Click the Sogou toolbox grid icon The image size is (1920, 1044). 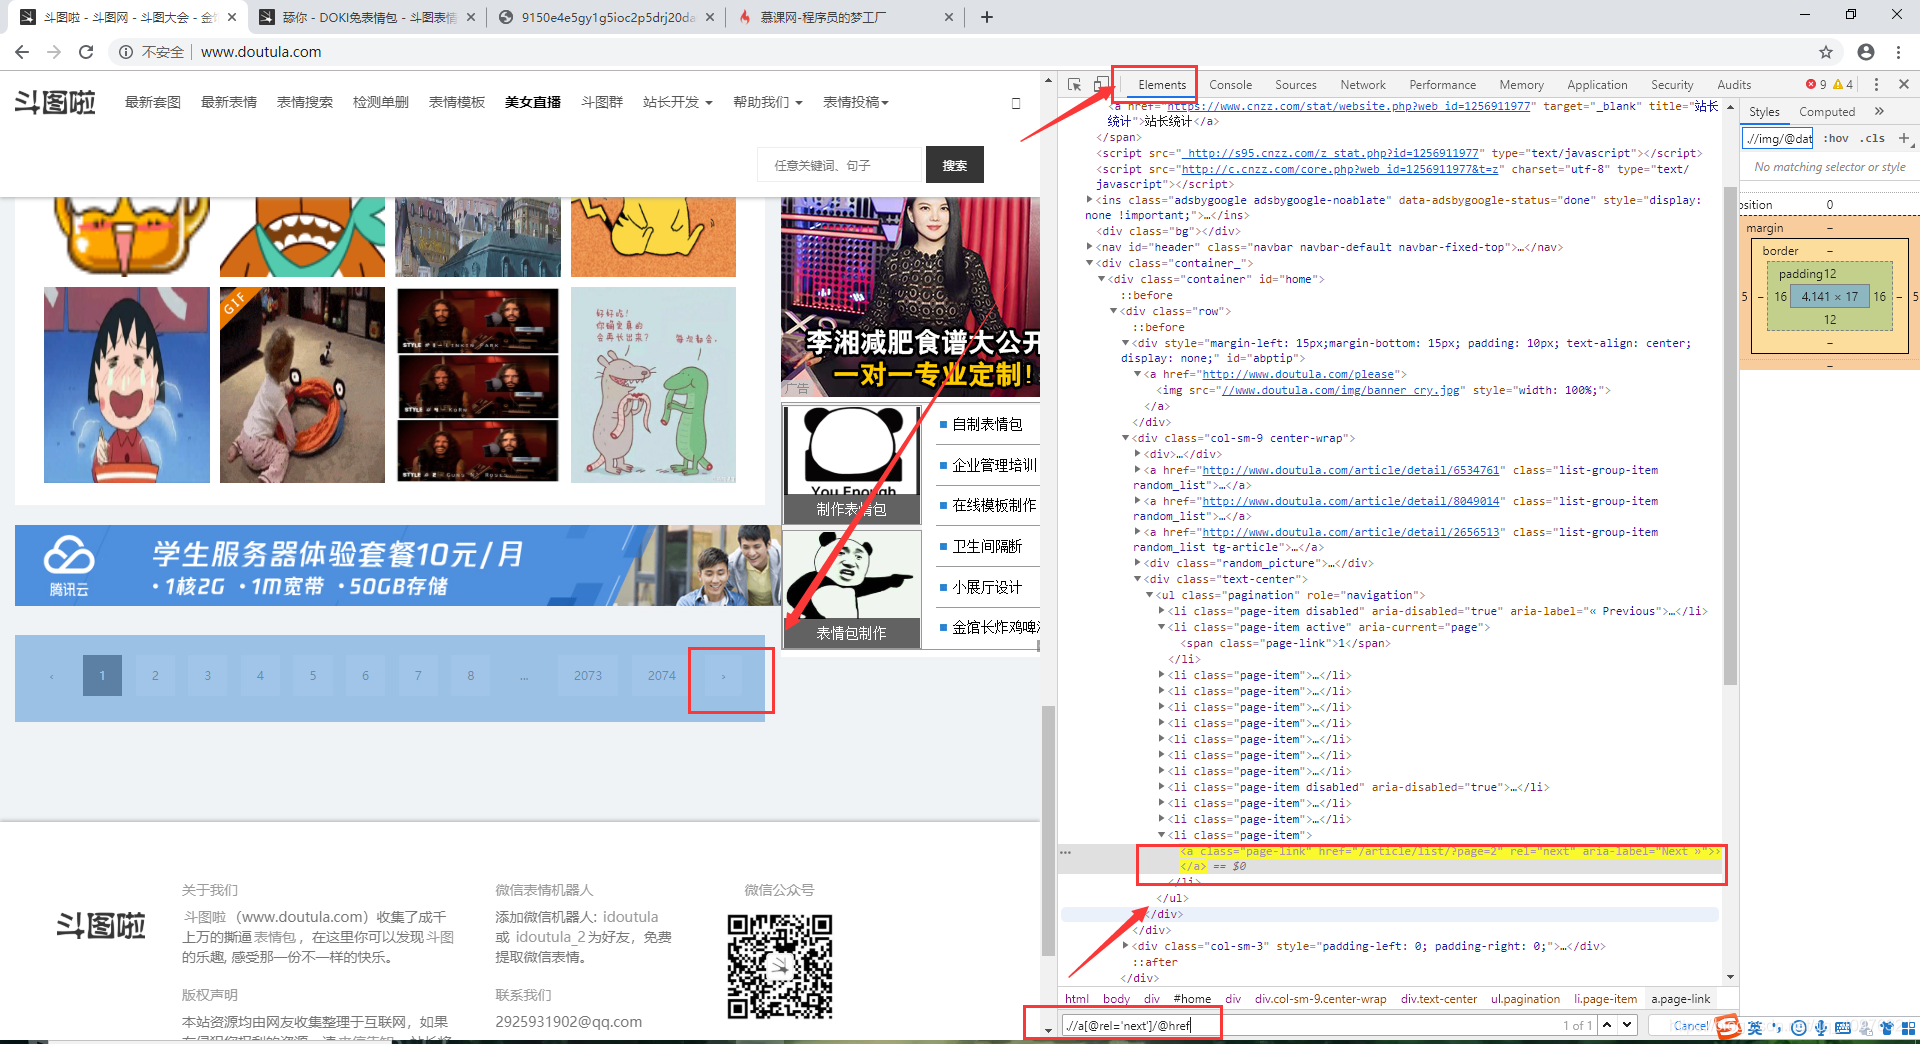1908,1028
